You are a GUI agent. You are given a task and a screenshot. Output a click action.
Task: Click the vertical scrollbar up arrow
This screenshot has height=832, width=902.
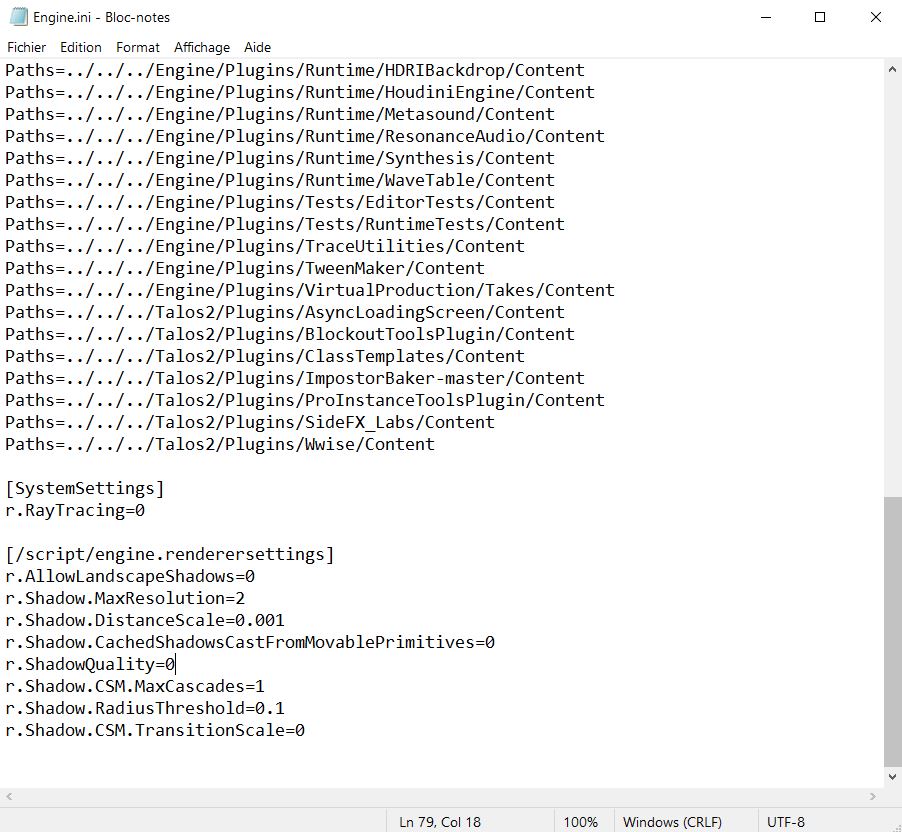(x=892, y=69)
